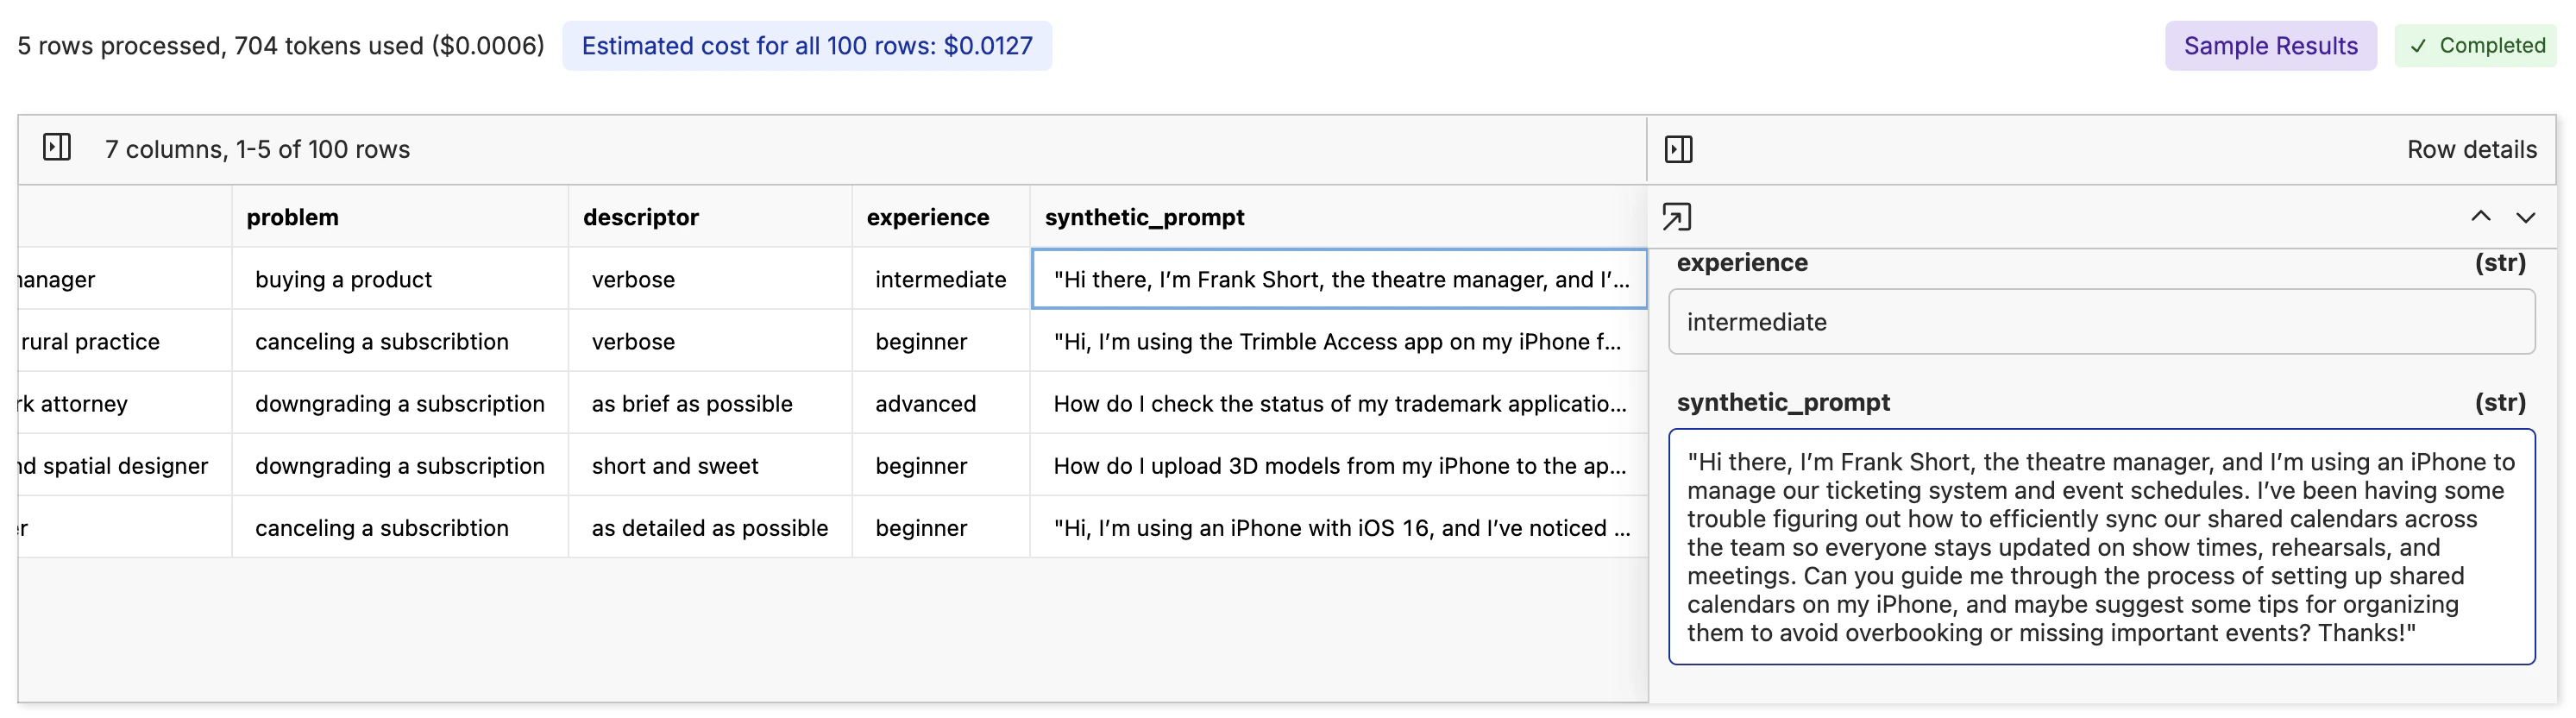Click the synthetic_prompt column header
The image size is (2576, 718).
point(1144,217)
